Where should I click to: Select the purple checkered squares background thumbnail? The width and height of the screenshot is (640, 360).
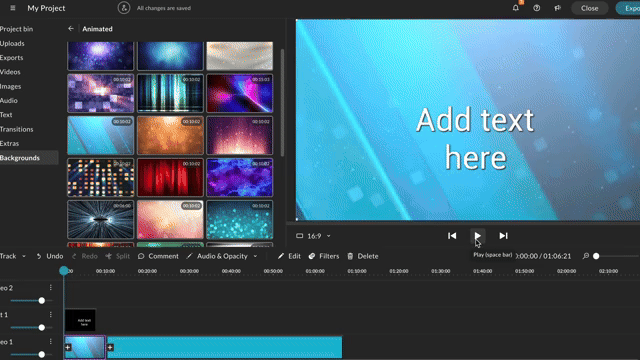click(100, 93)
